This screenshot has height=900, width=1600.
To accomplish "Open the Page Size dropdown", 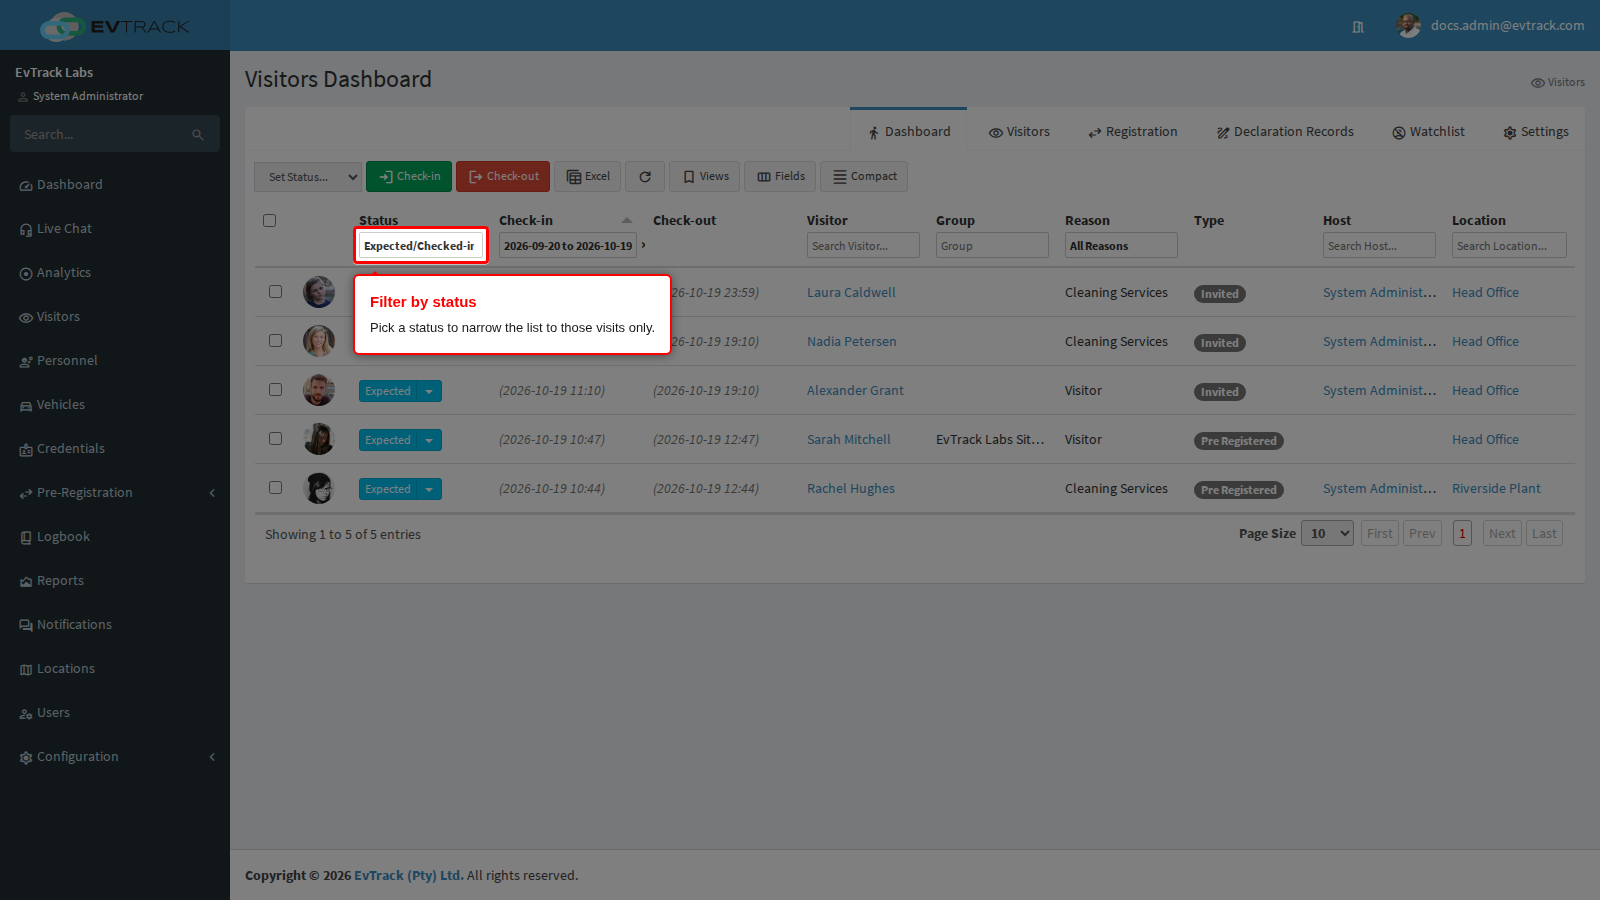I will tap(1328, 534).
